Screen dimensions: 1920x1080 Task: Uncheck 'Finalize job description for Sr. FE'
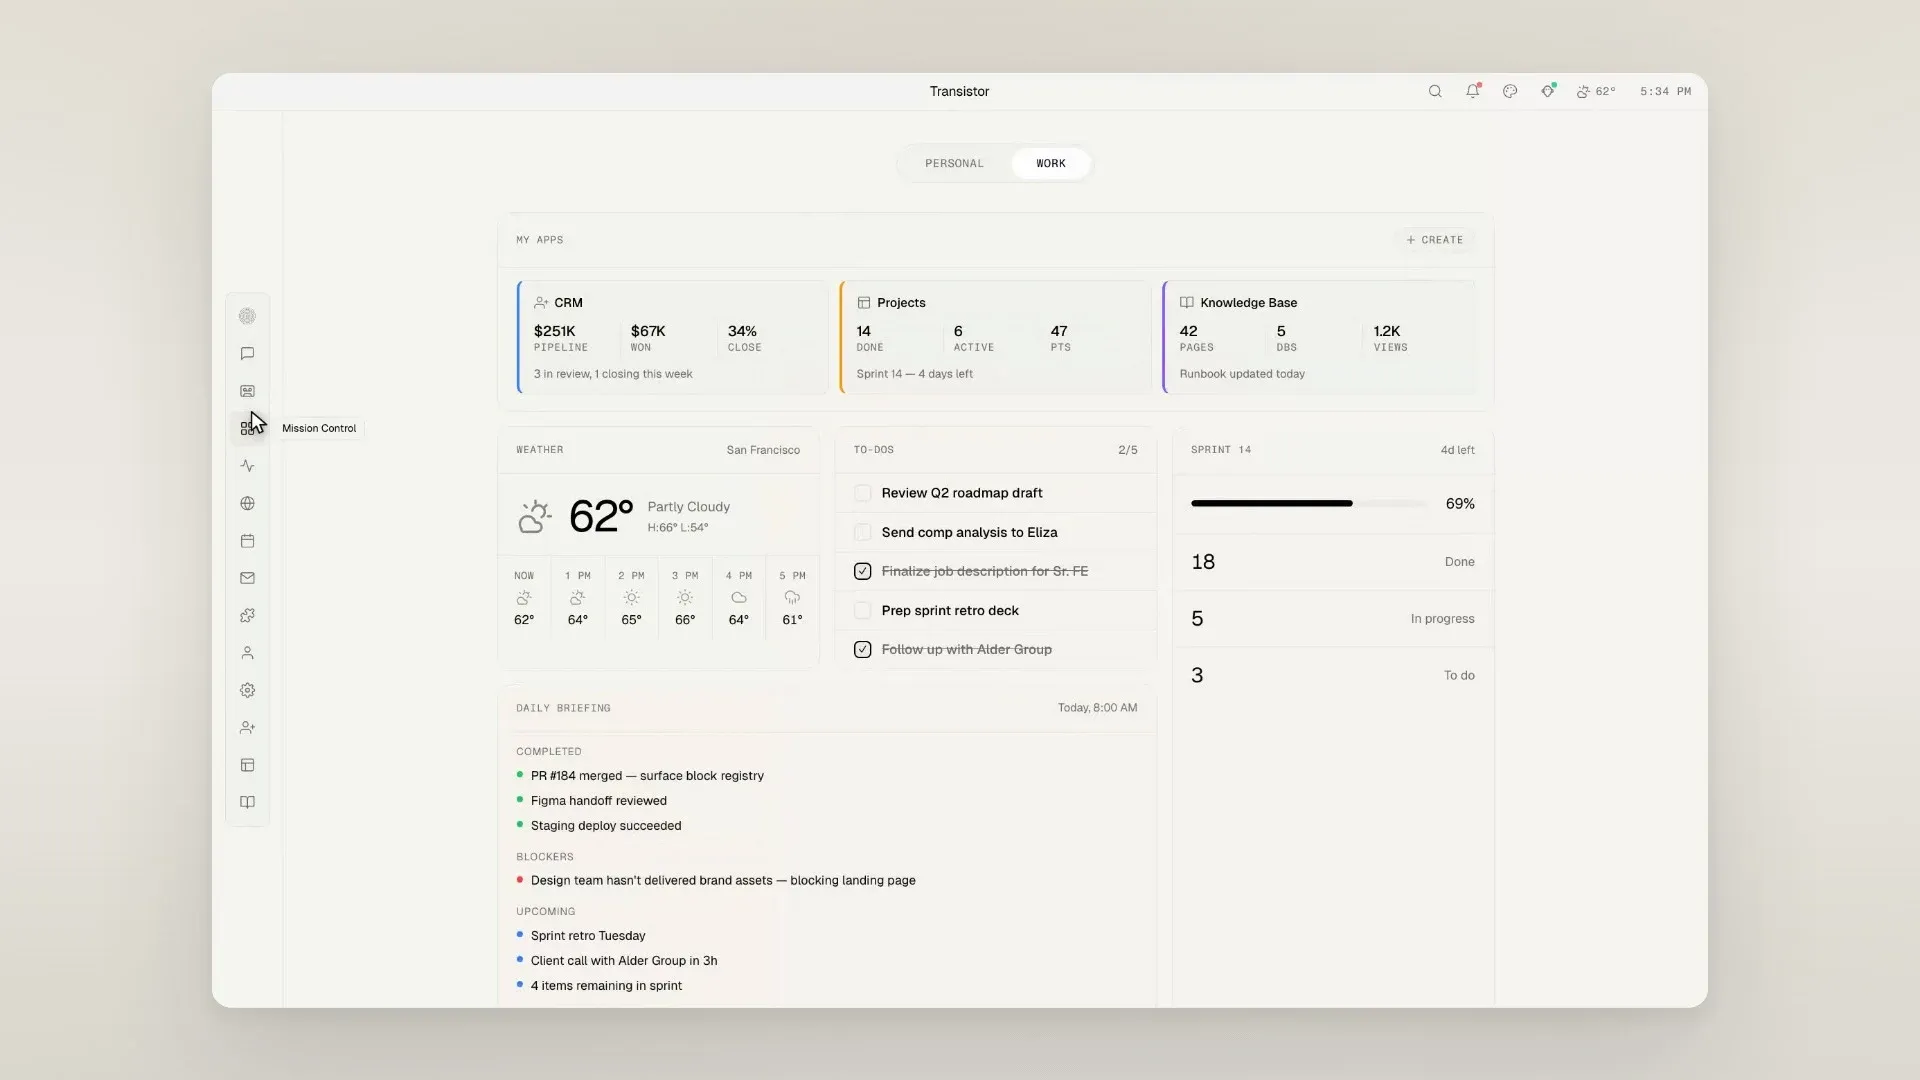(x=862, y=571)
